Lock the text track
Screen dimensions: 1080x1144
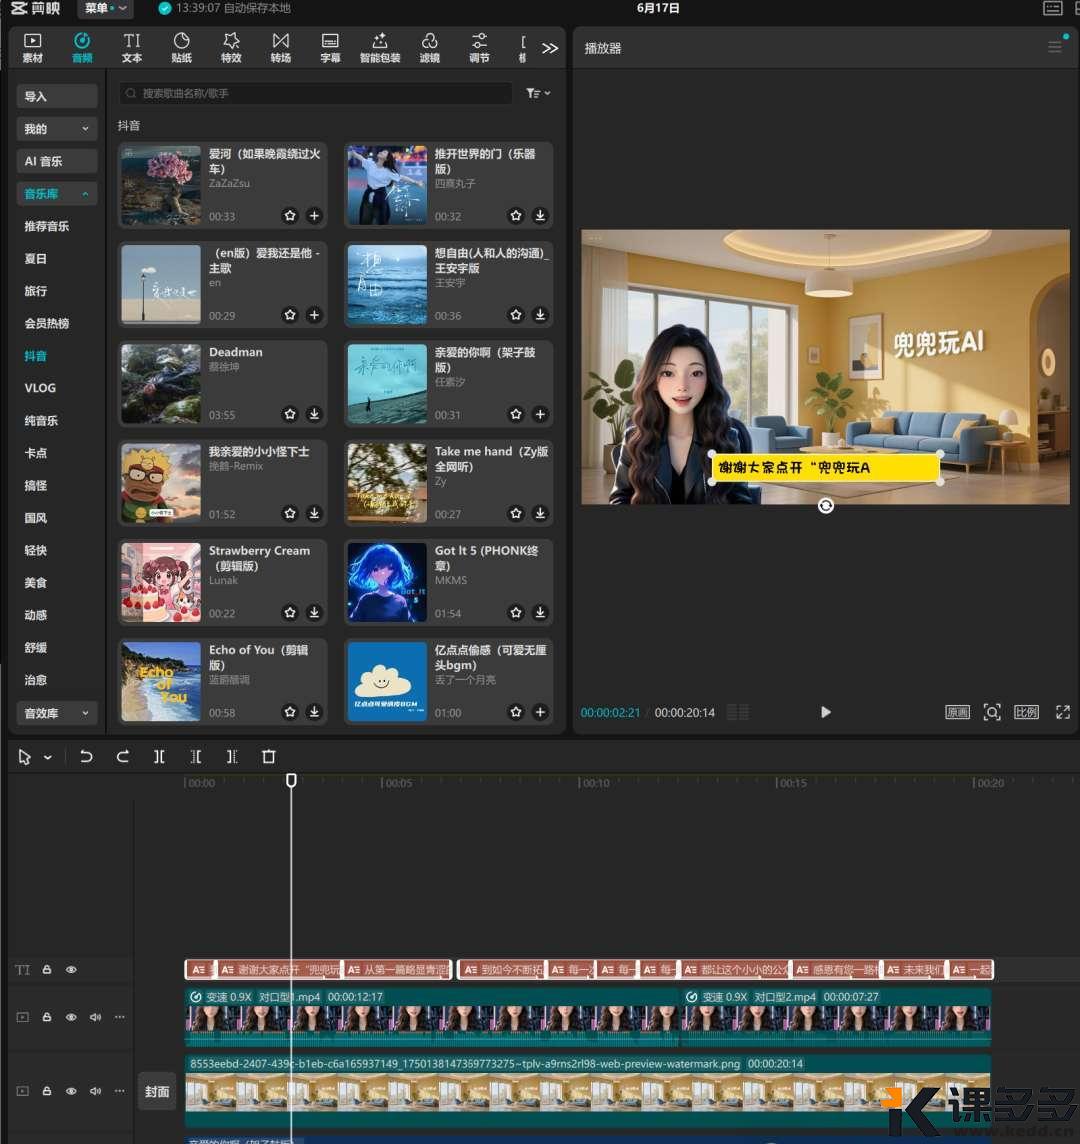point(47,970)
